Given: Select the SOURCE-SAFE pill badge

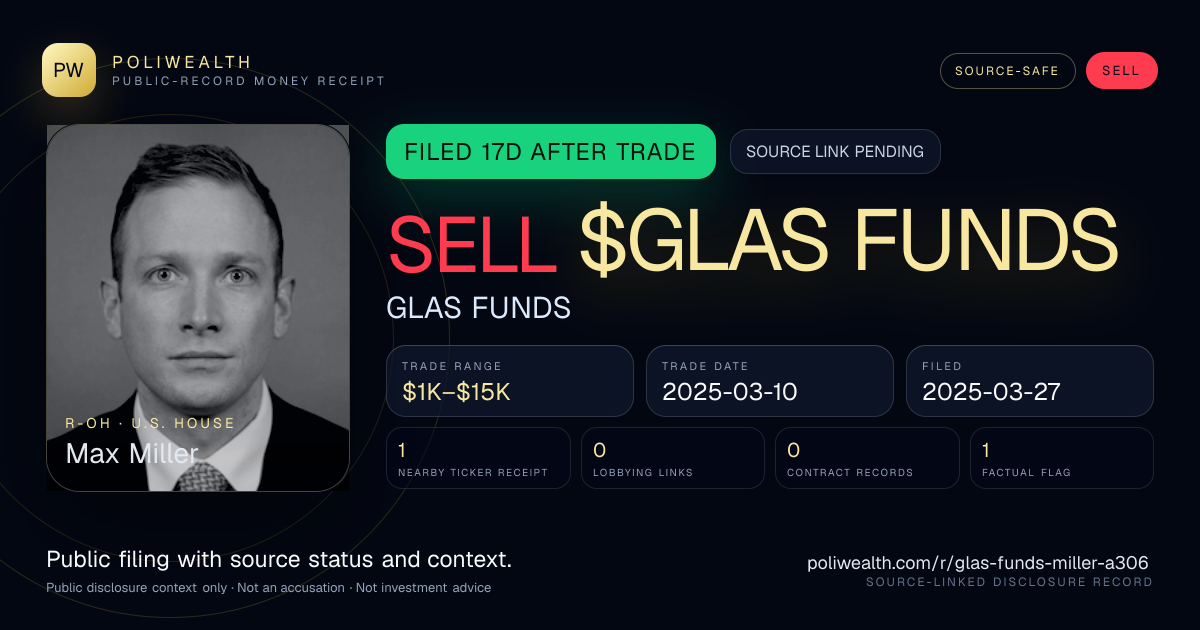Looking at the screenshot, I should 1007,71.
